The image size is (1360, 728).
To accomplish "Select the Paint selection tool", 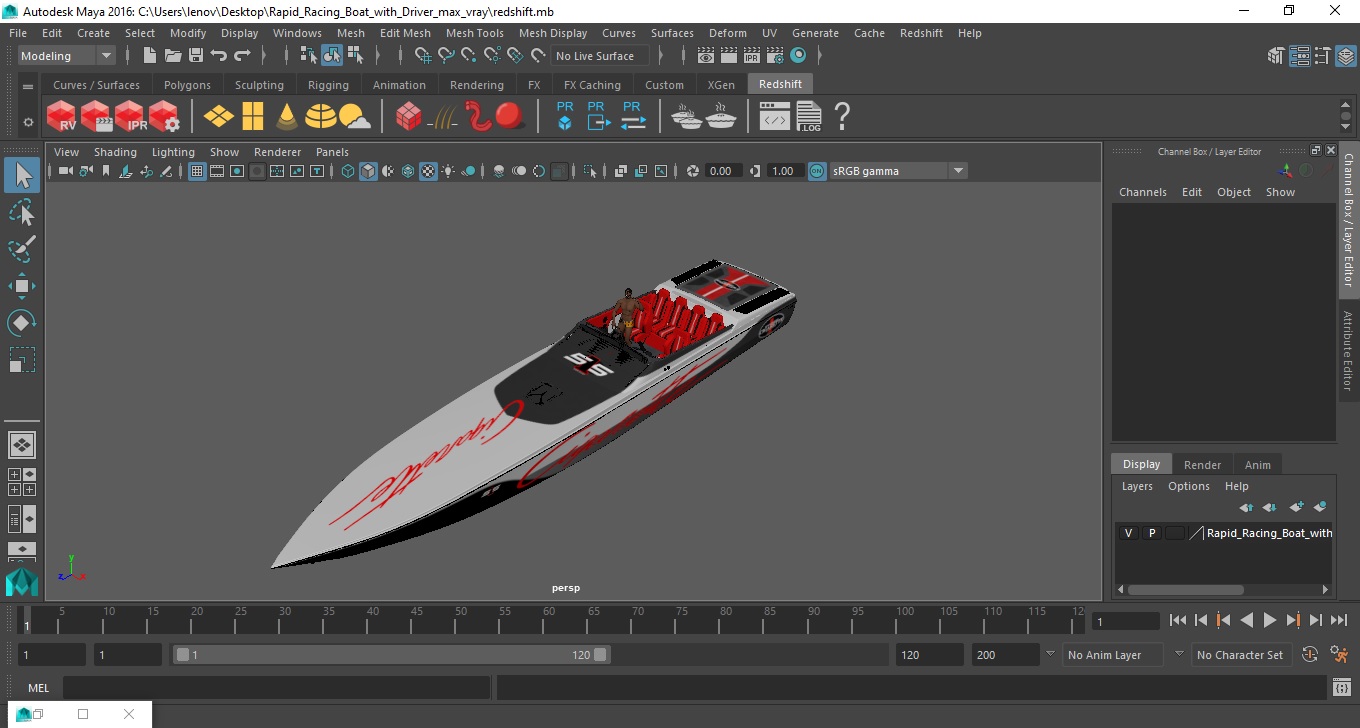I will coord(22,249).
